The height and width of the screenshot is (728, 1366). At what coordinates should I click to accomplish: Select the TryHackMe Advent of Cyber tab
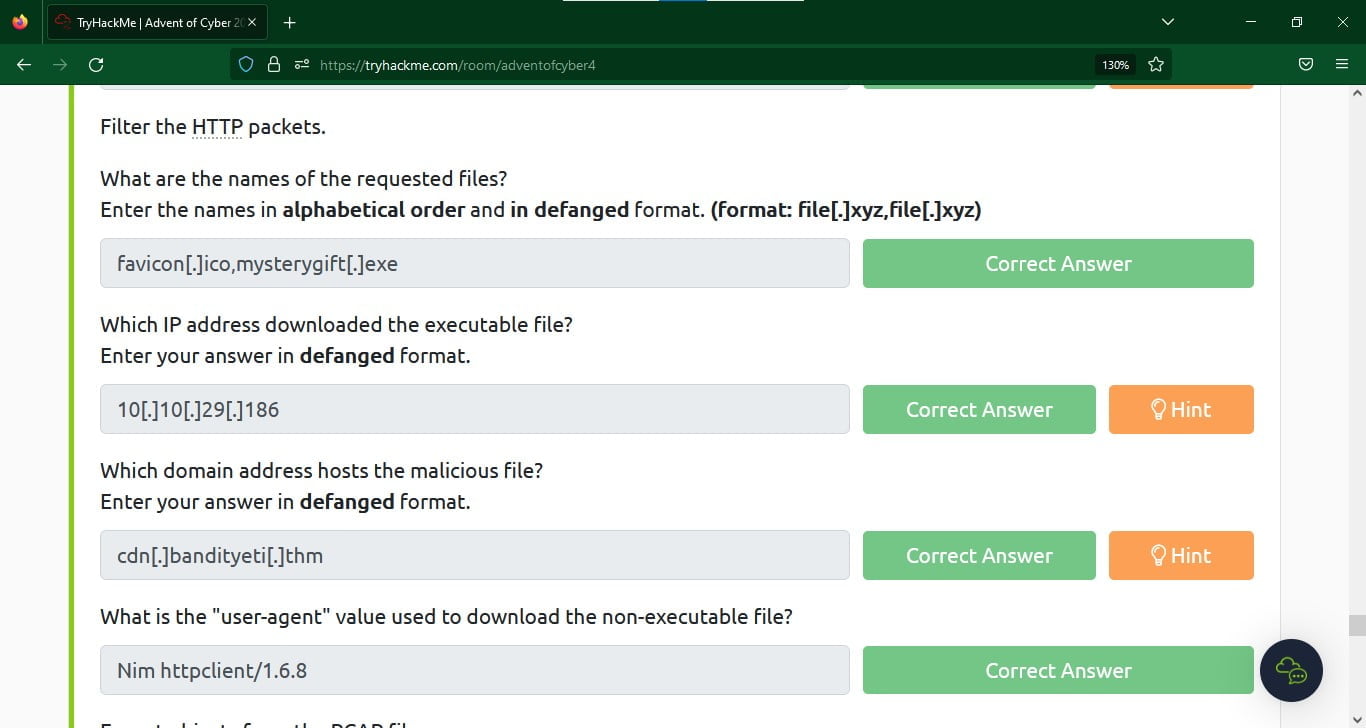pos(158,22)
